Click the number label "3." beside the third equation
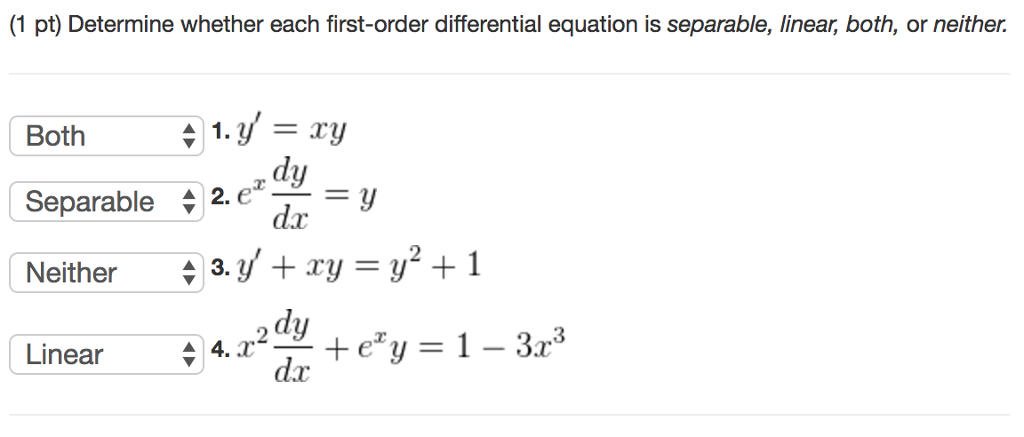Screen dimensions: 1024x437 click(220, 269)
